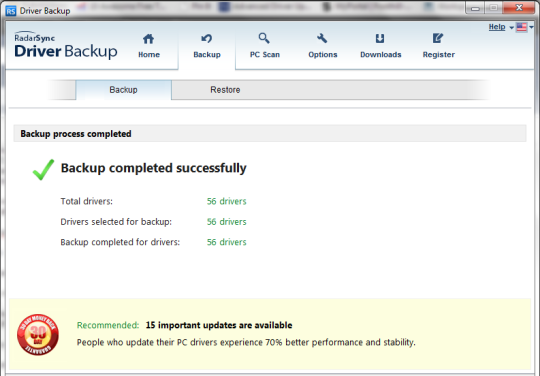Click the RadarSync Driver Backup logo

tap(66, 45)
